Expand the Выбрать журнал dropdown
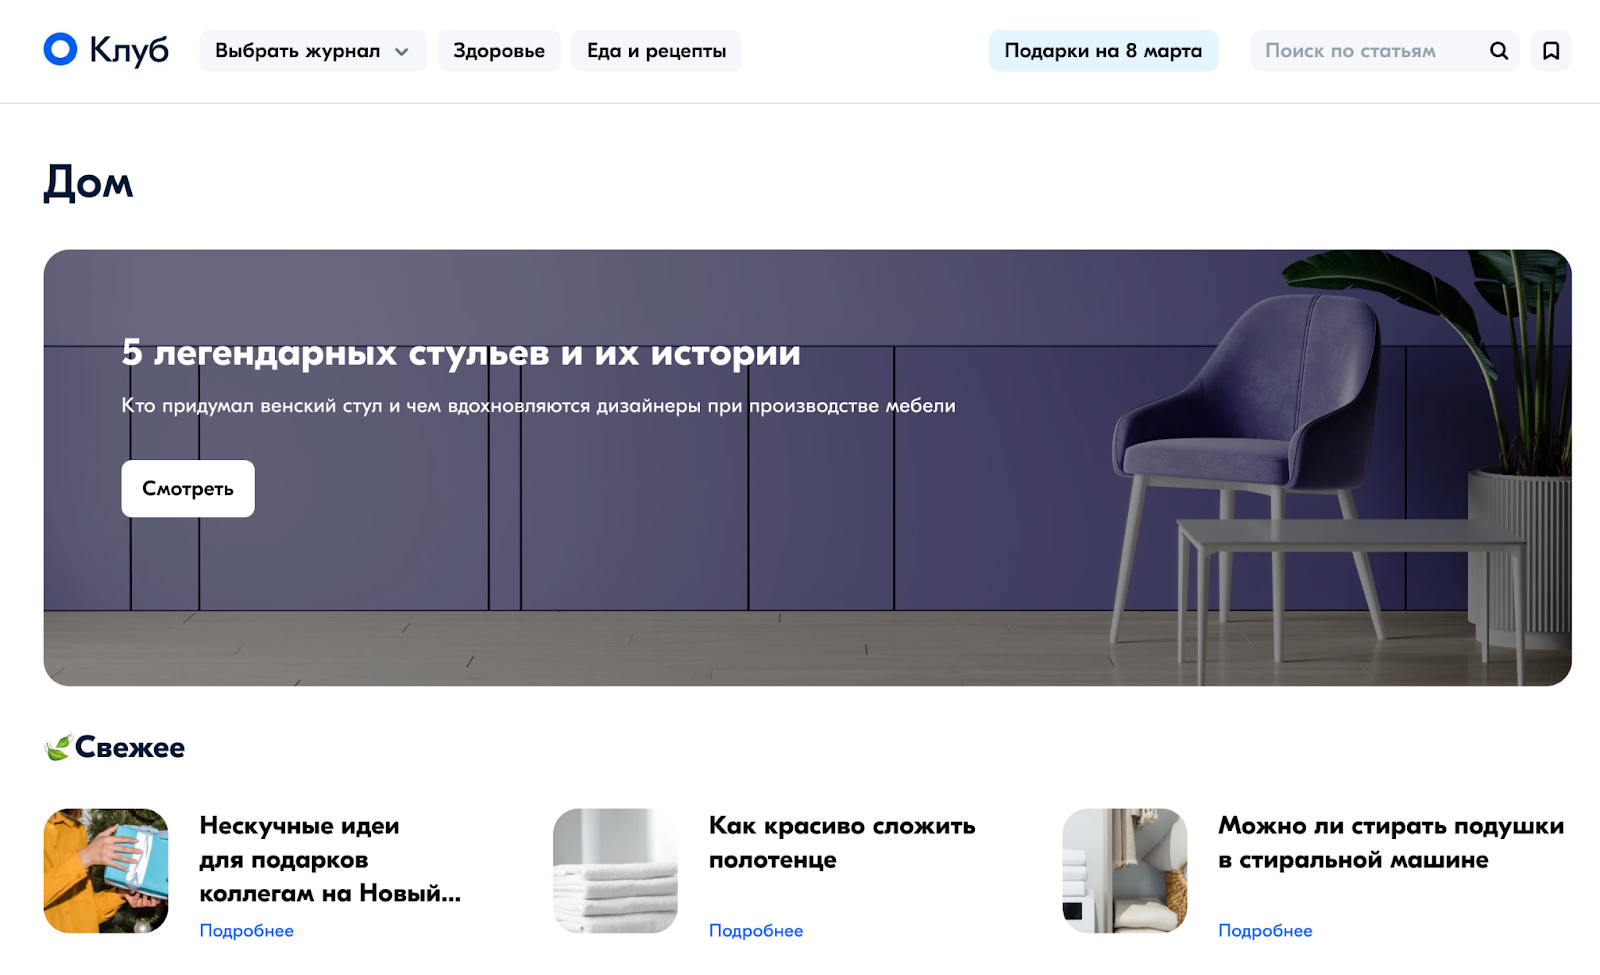This screenshot has height=975, width=1600. coord(313,51)
